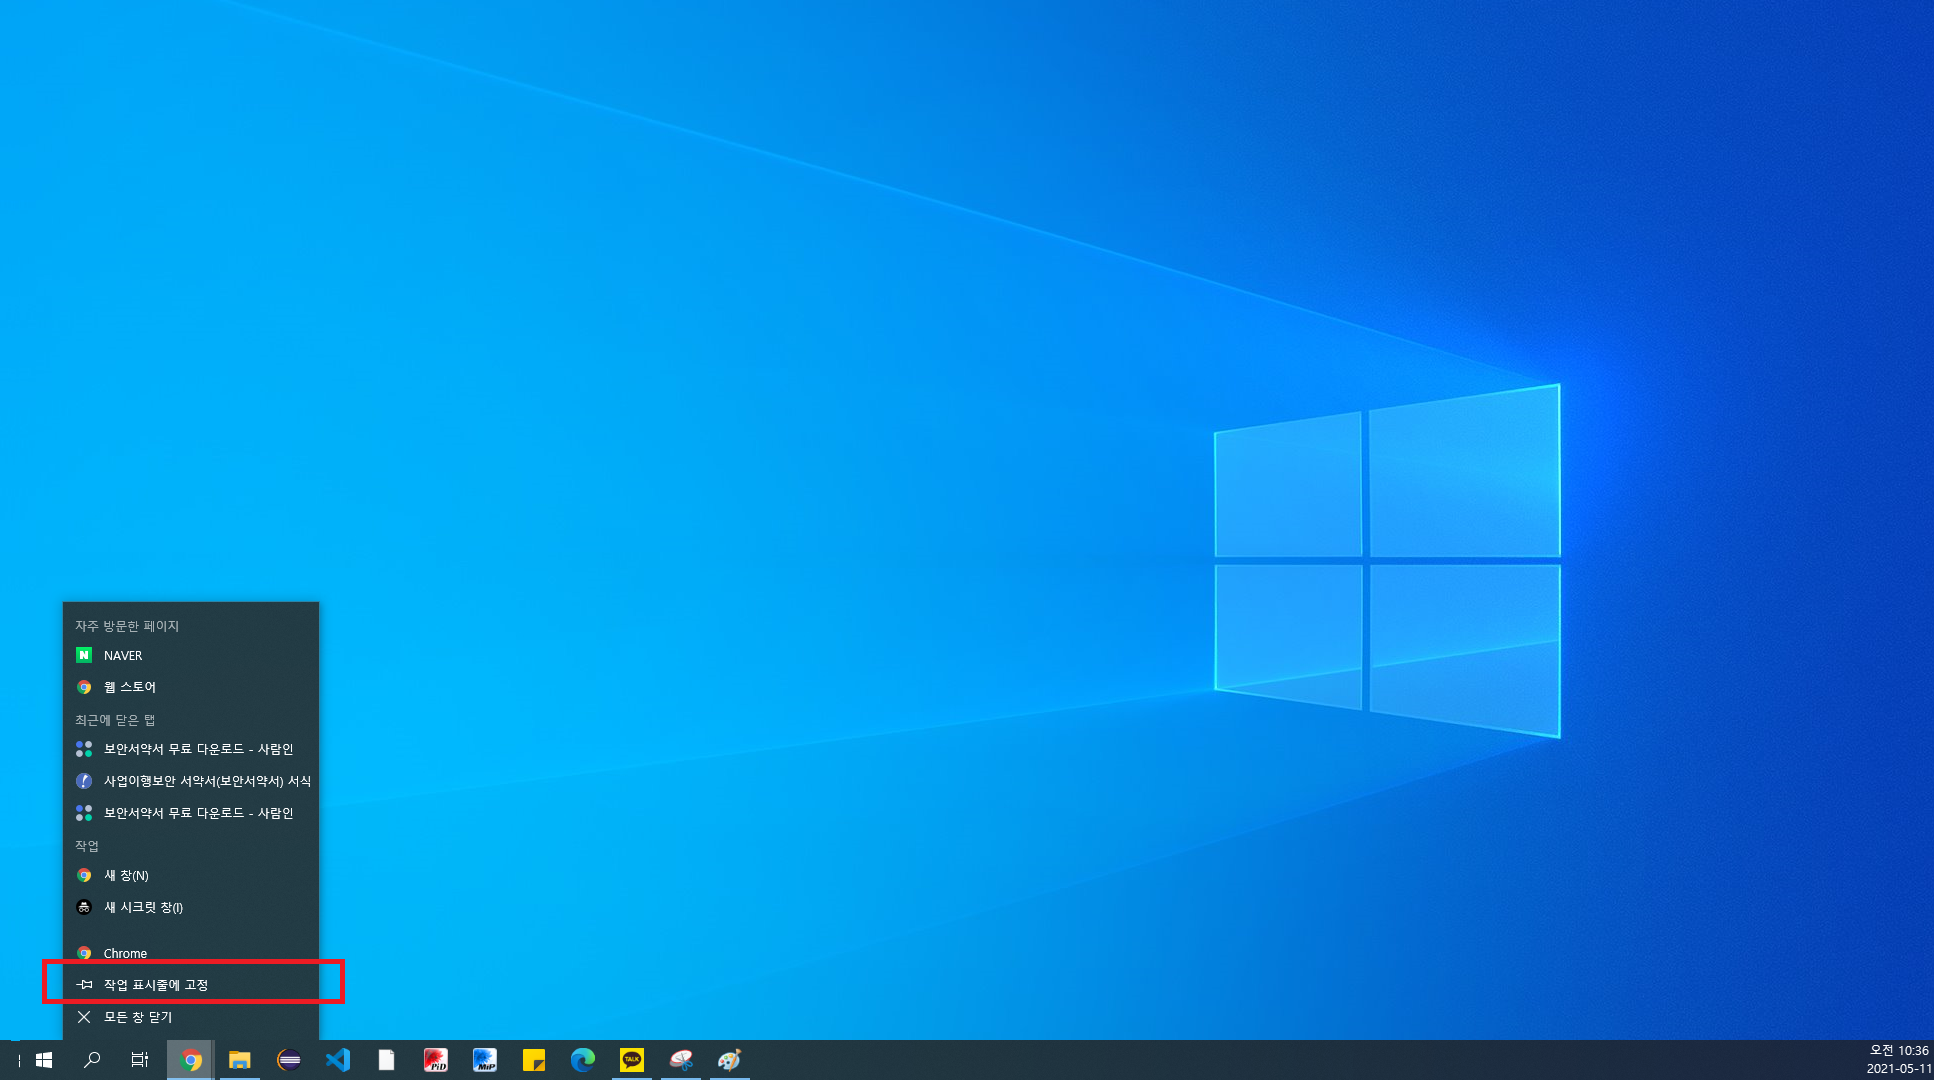Reopen 사업이행보안 서약서 recently closed tab
The image size is (1934, 1080).
coord(206,781)
